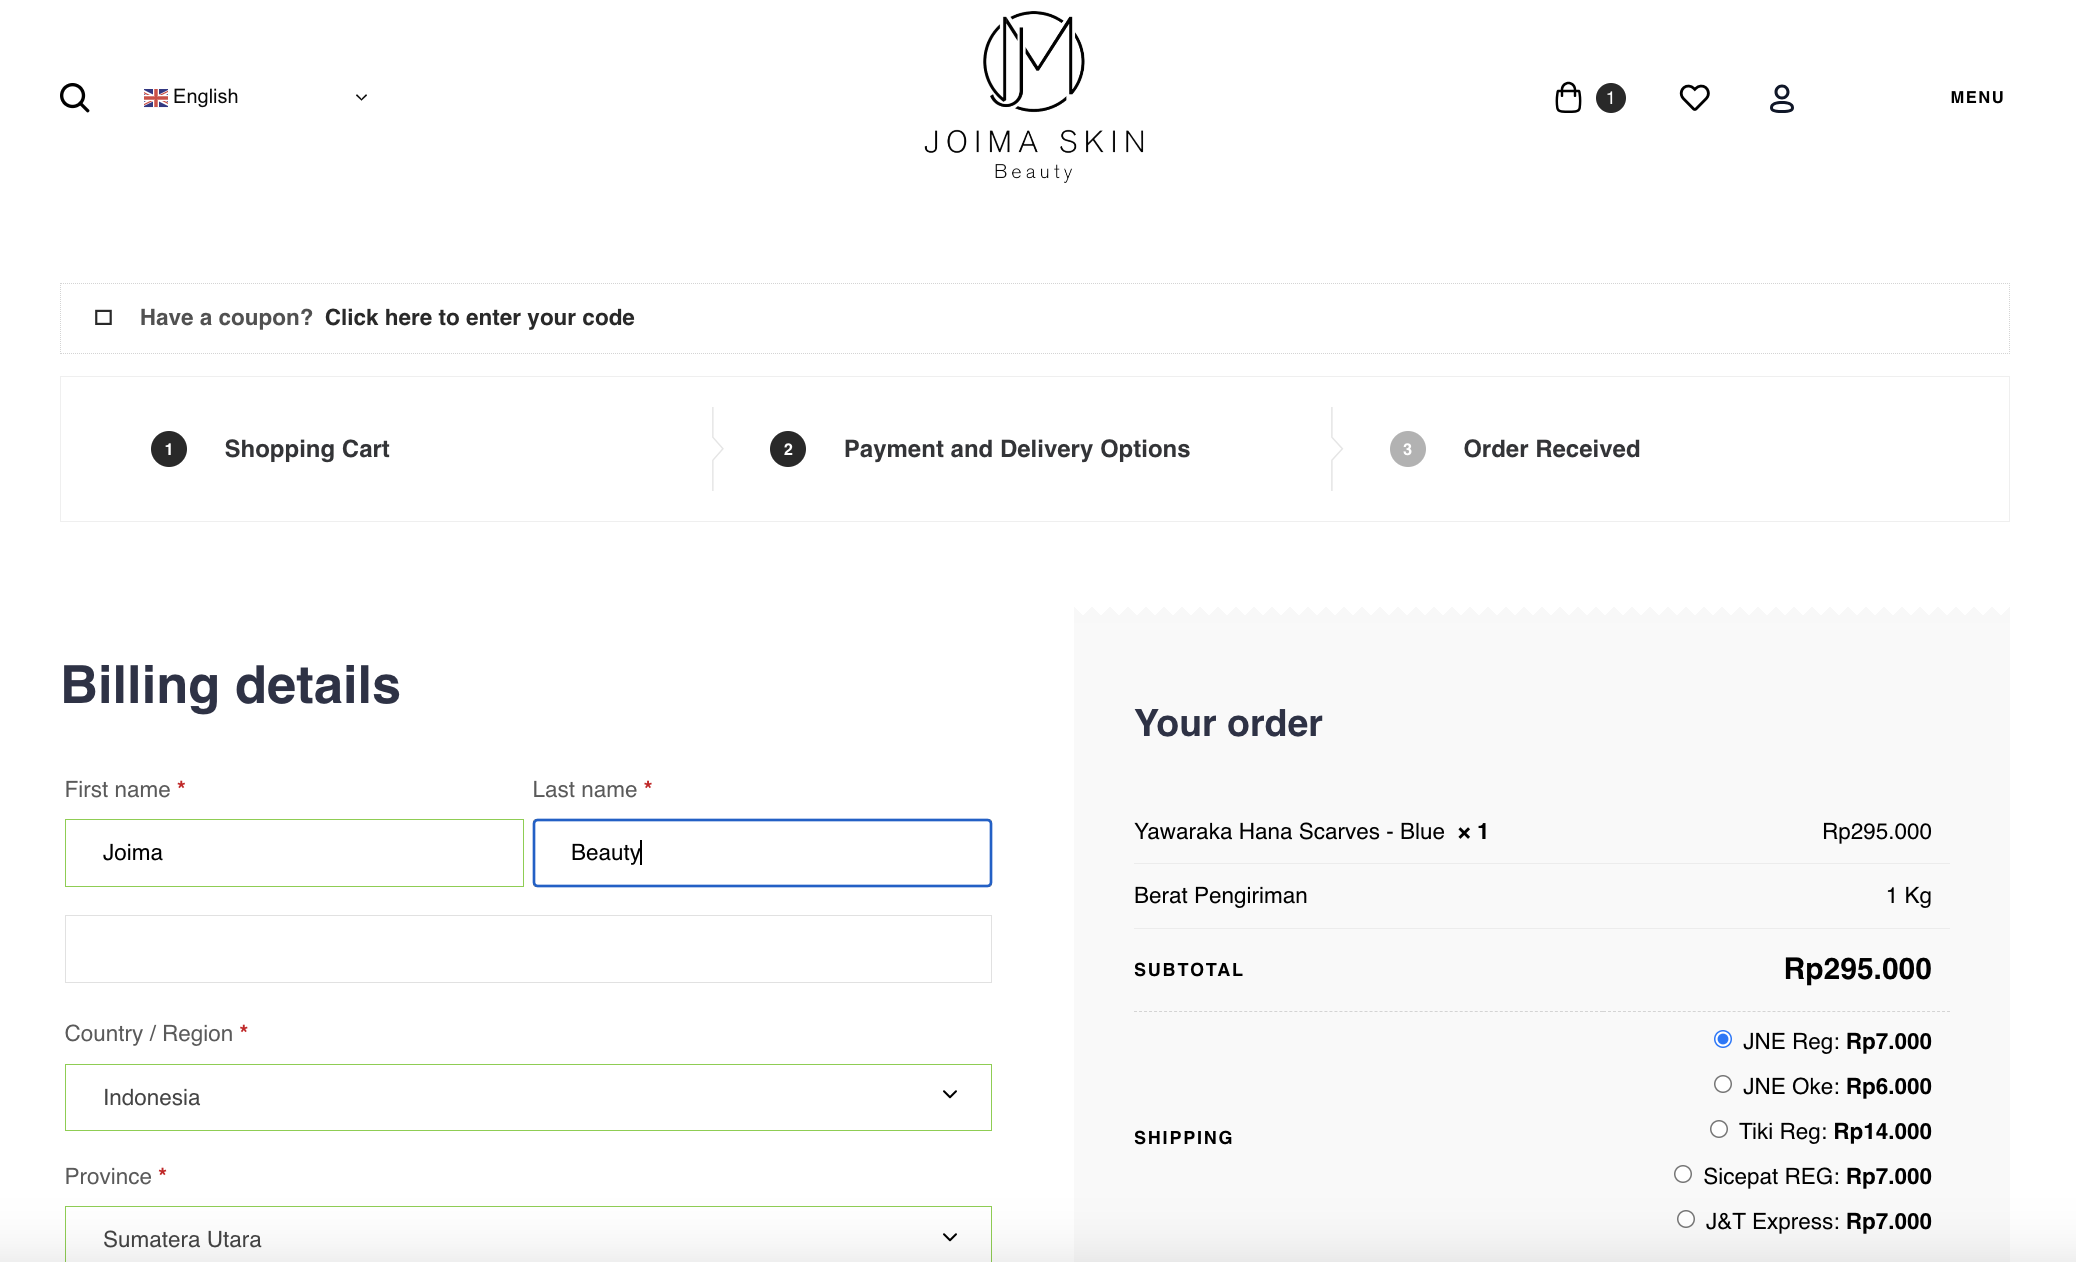Go to Shopping Cart step

(307, 449)
